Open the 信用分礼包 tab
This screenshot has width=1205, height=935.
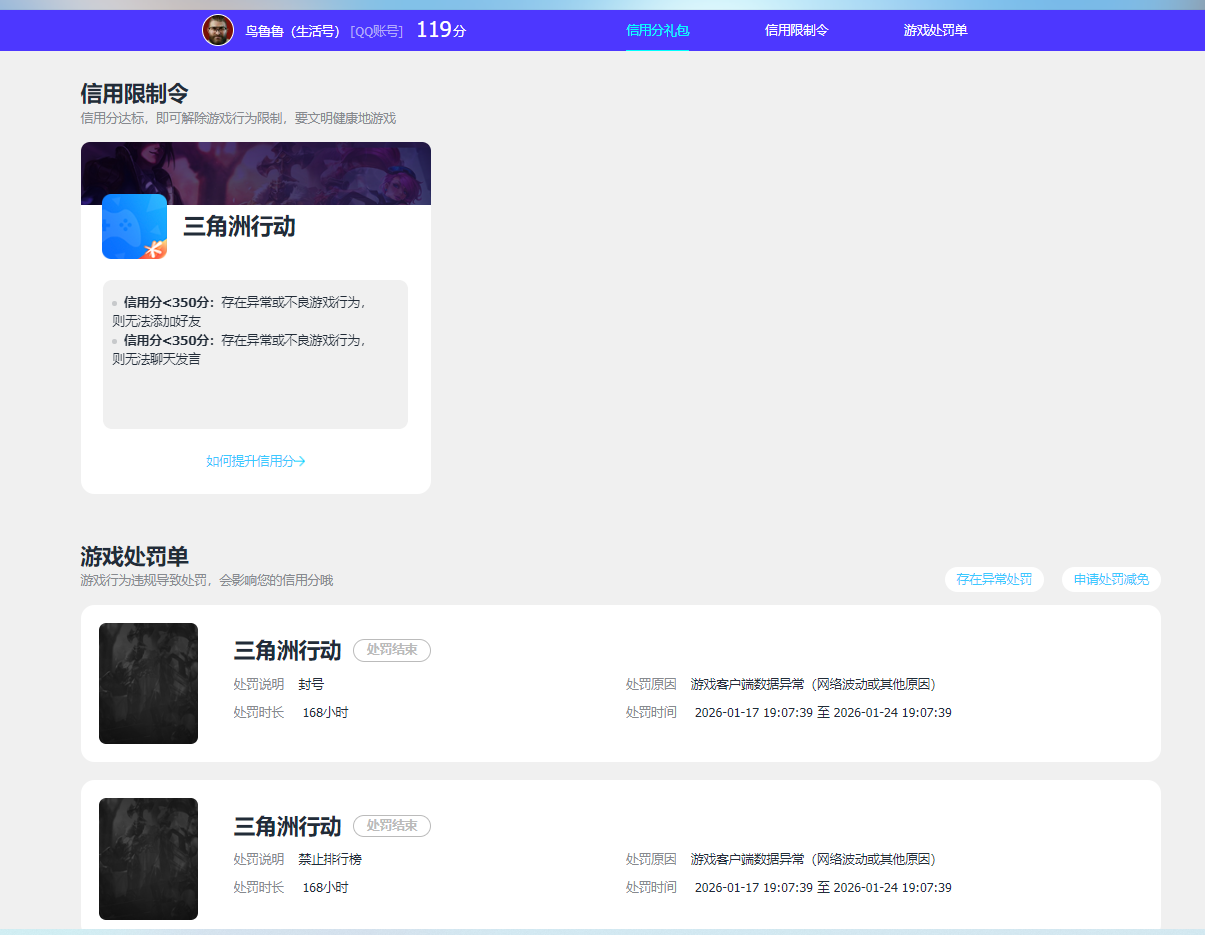click(x=657, y=30)
